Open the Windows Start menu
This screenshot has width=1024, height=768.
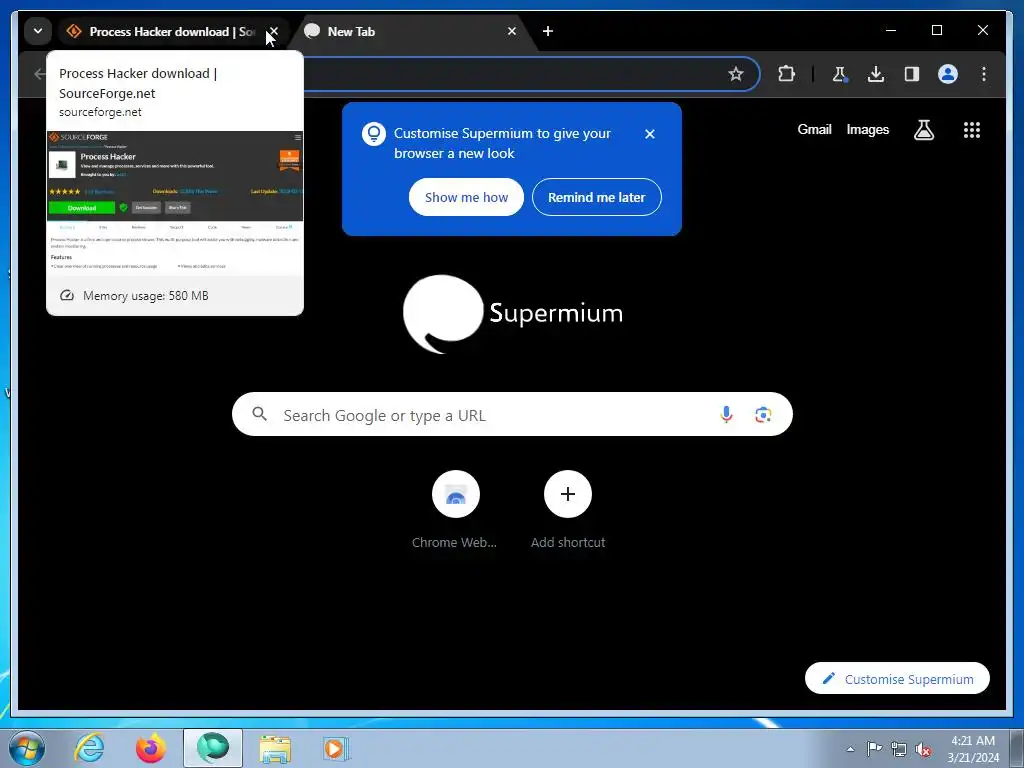coord(27,748)
